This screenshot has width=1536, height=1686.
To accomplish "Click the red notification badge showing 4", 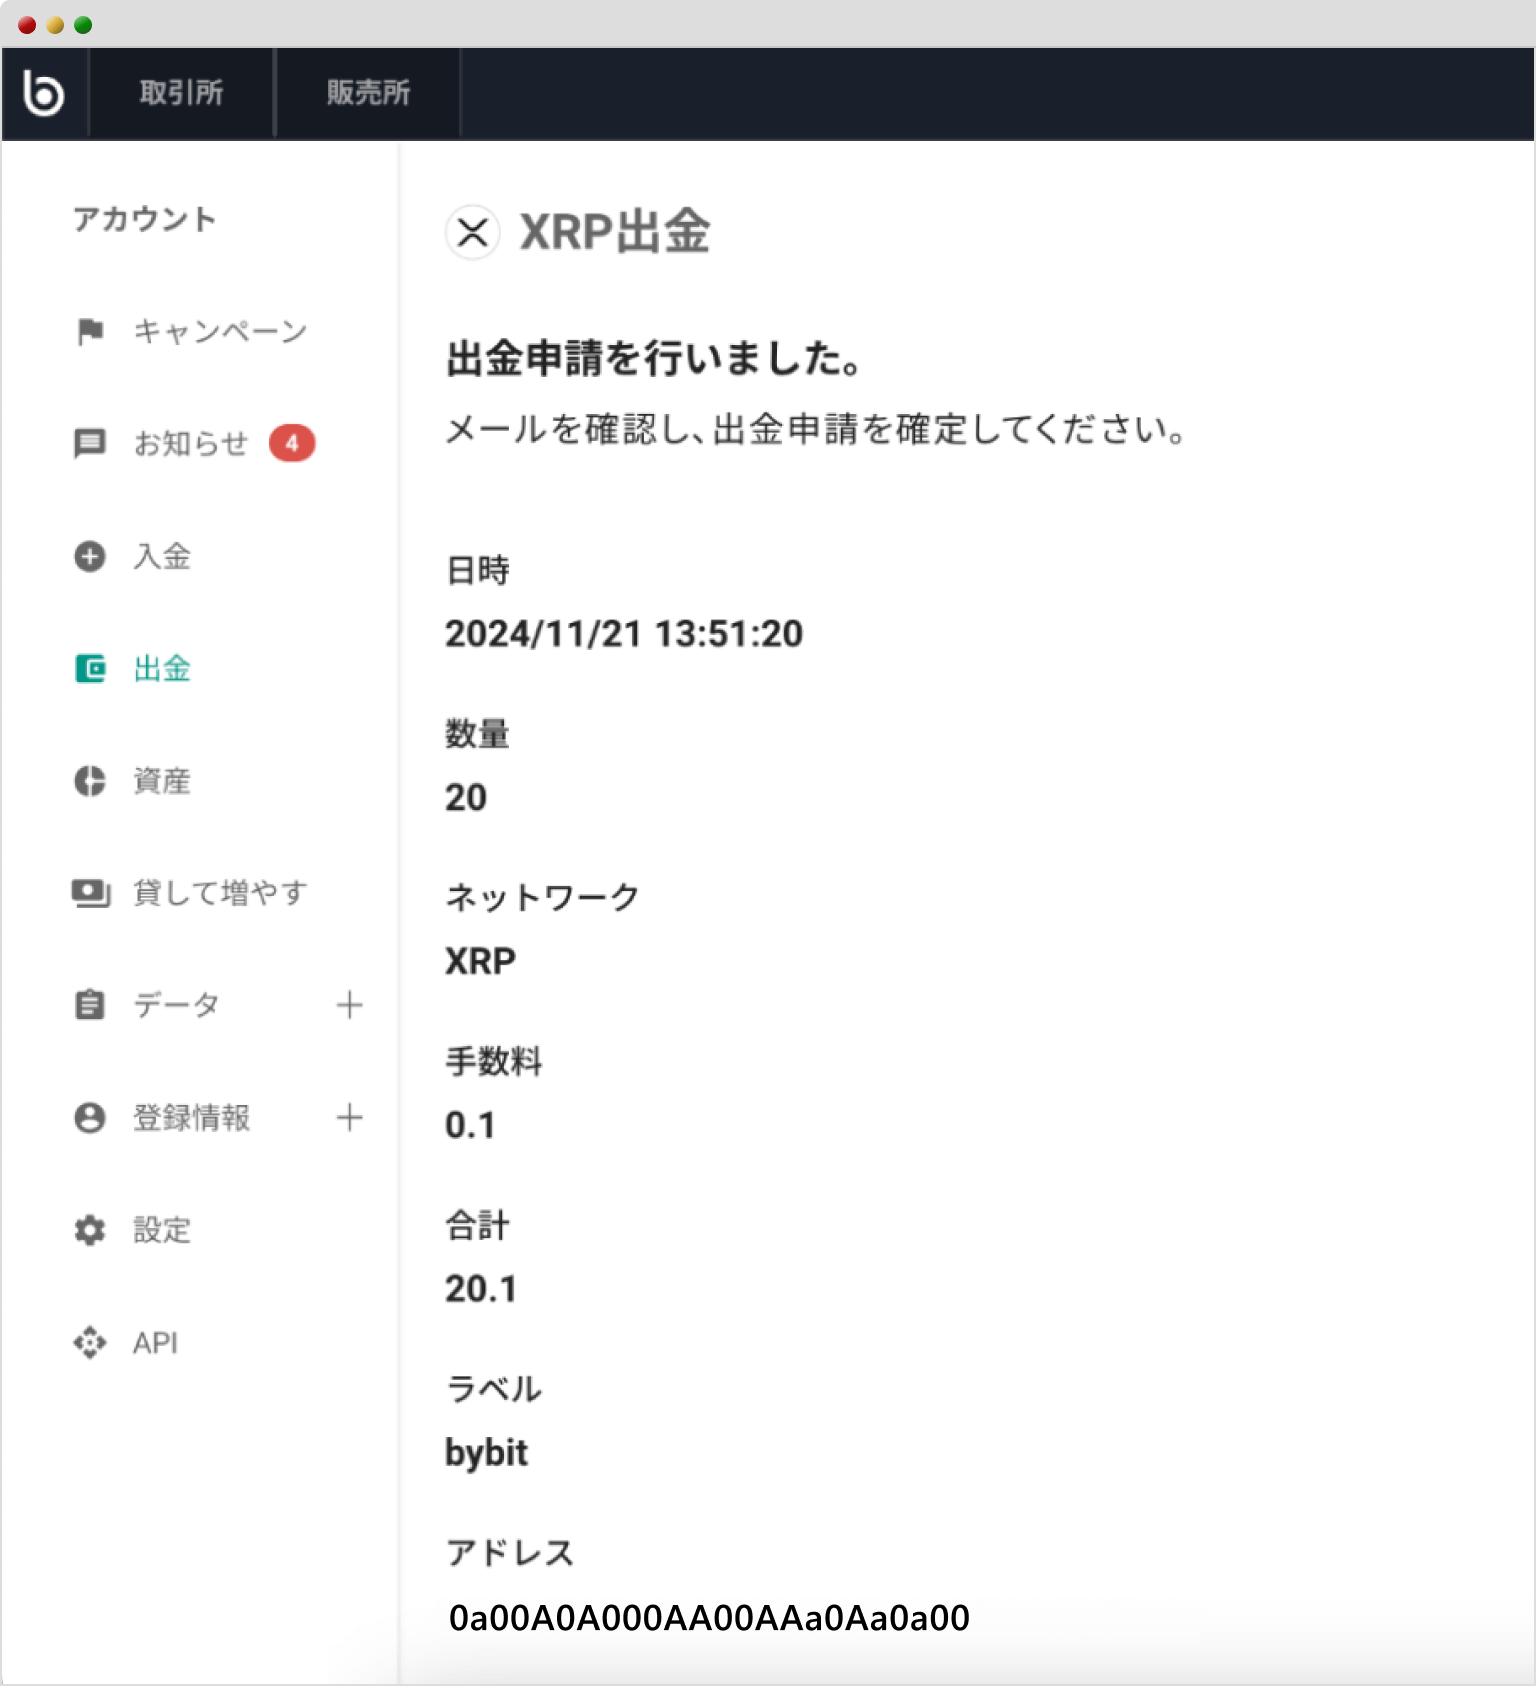I will point(292,443).
